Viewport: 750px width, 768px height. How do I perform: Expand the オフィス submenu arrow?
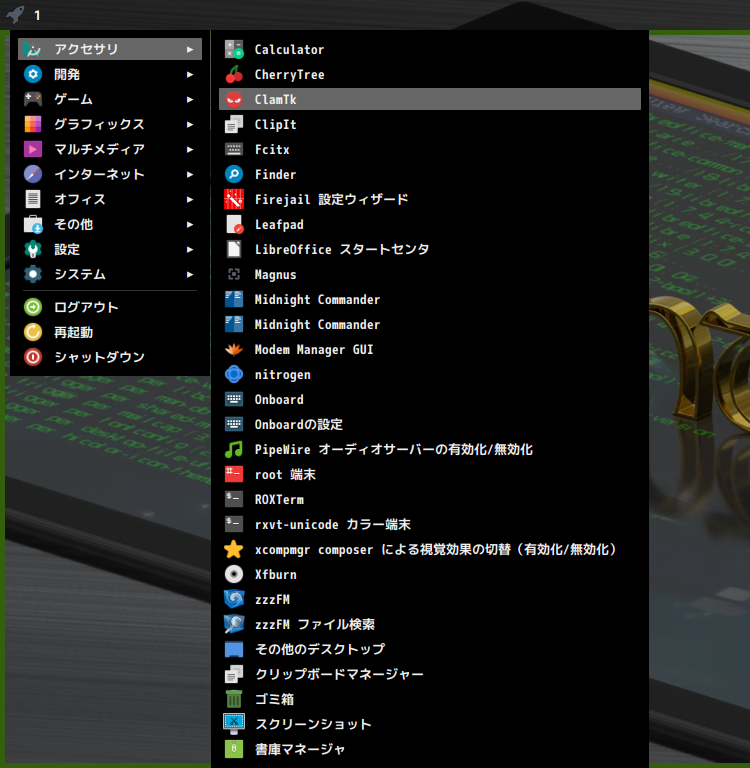click(190, 199)
